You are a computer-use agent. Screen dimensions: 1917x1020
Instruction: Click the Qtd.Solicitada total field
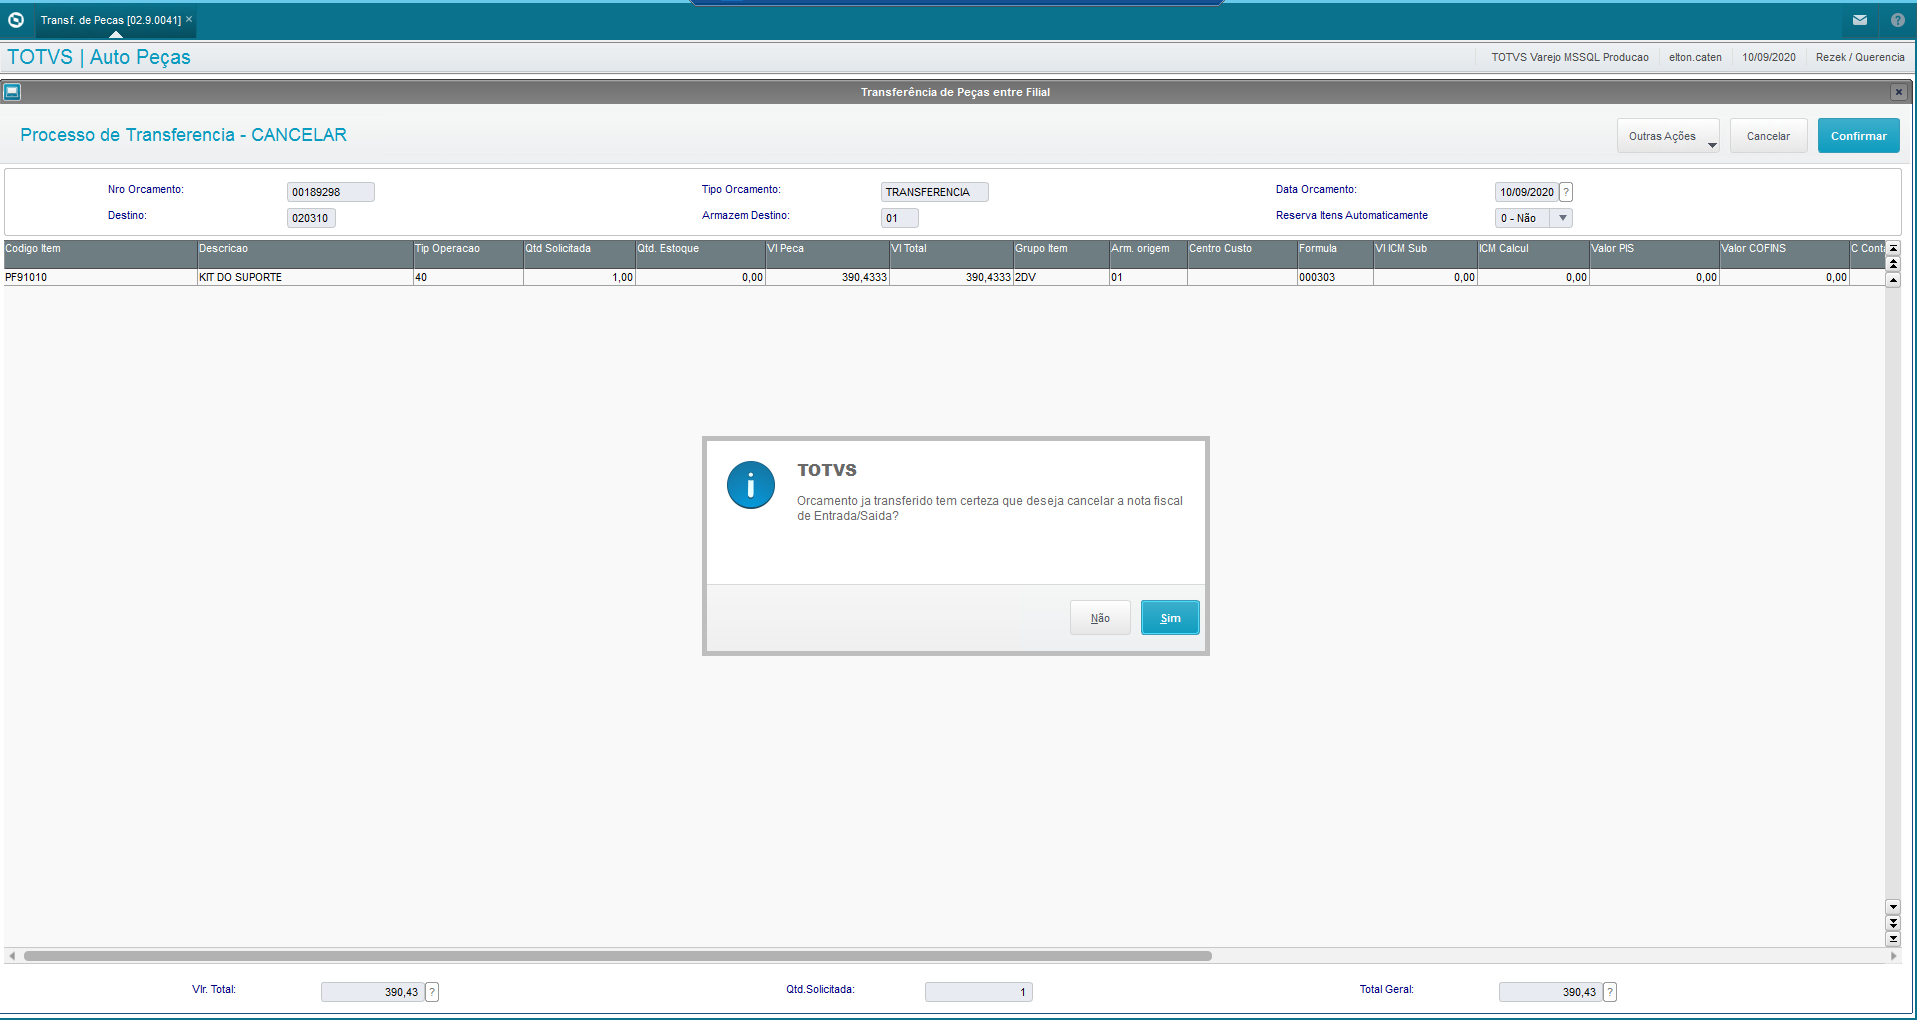pos(978,992)
